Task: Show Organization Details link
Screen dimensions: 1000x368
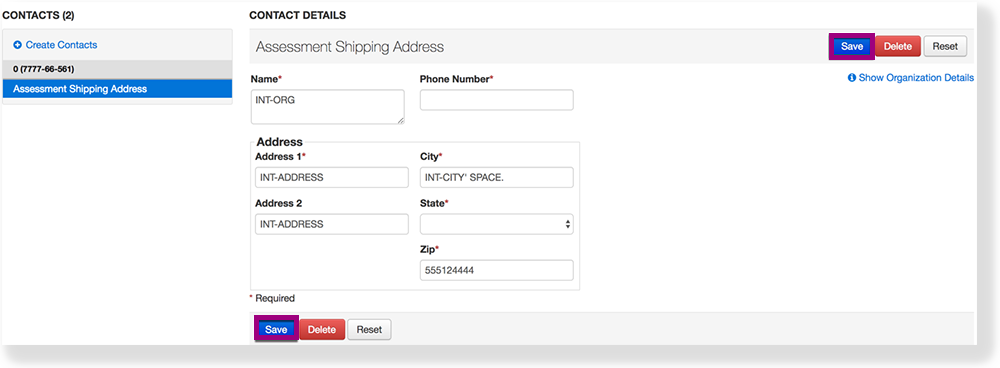Action: [916, 78]
